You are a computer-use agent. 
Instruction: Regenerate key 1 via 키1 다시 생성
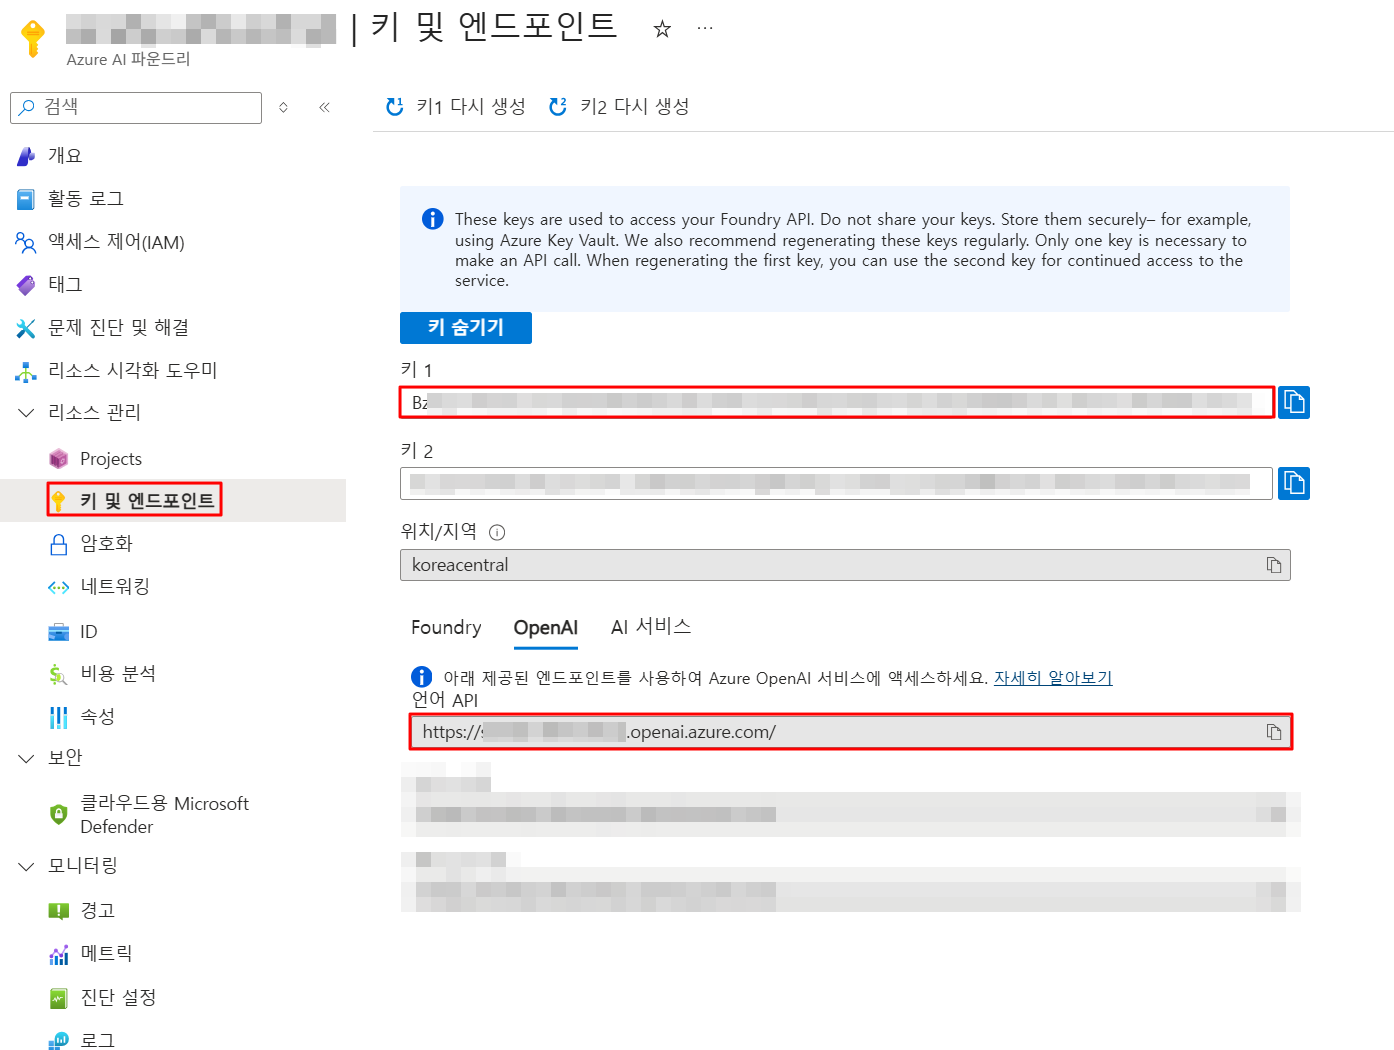point(456,106)
